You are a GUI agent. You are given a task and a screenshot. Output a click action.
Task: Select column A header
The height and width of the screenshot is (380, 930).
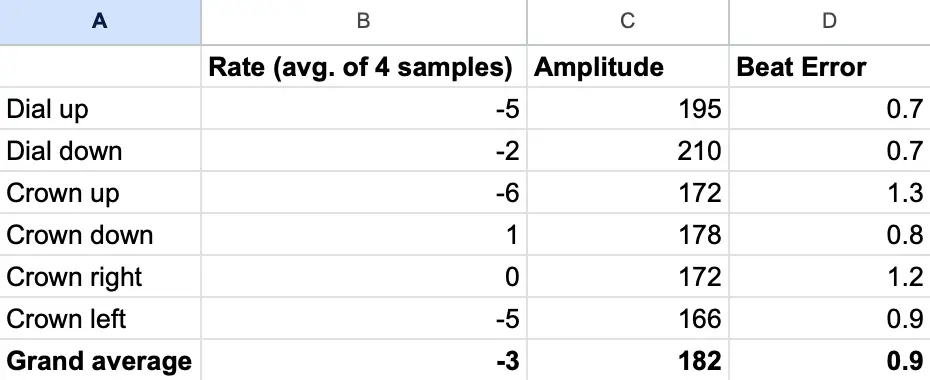100,22
